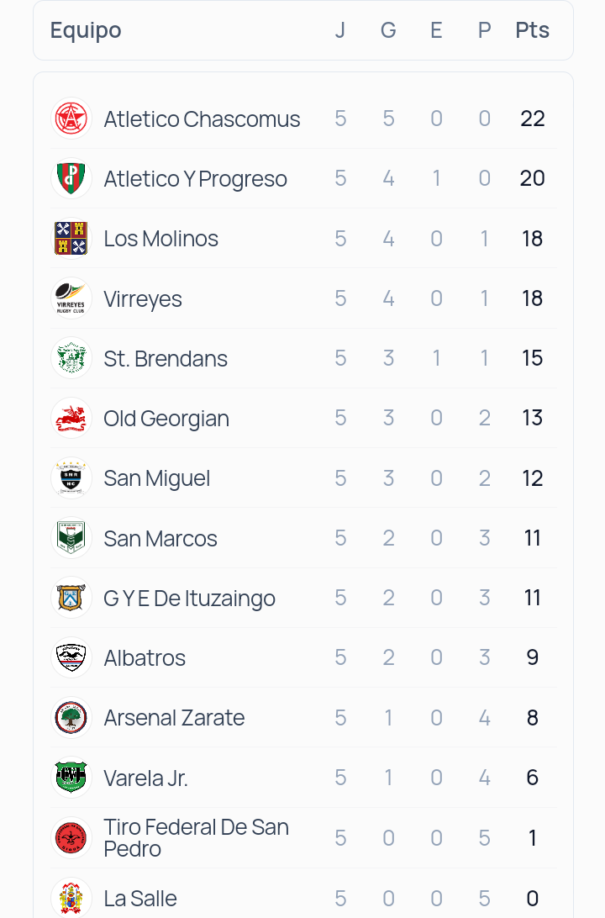Tap the G Y E De Ituzaingo crest
Image resolution: width=605 pixels, height=918 pixels.
(71, 598)
